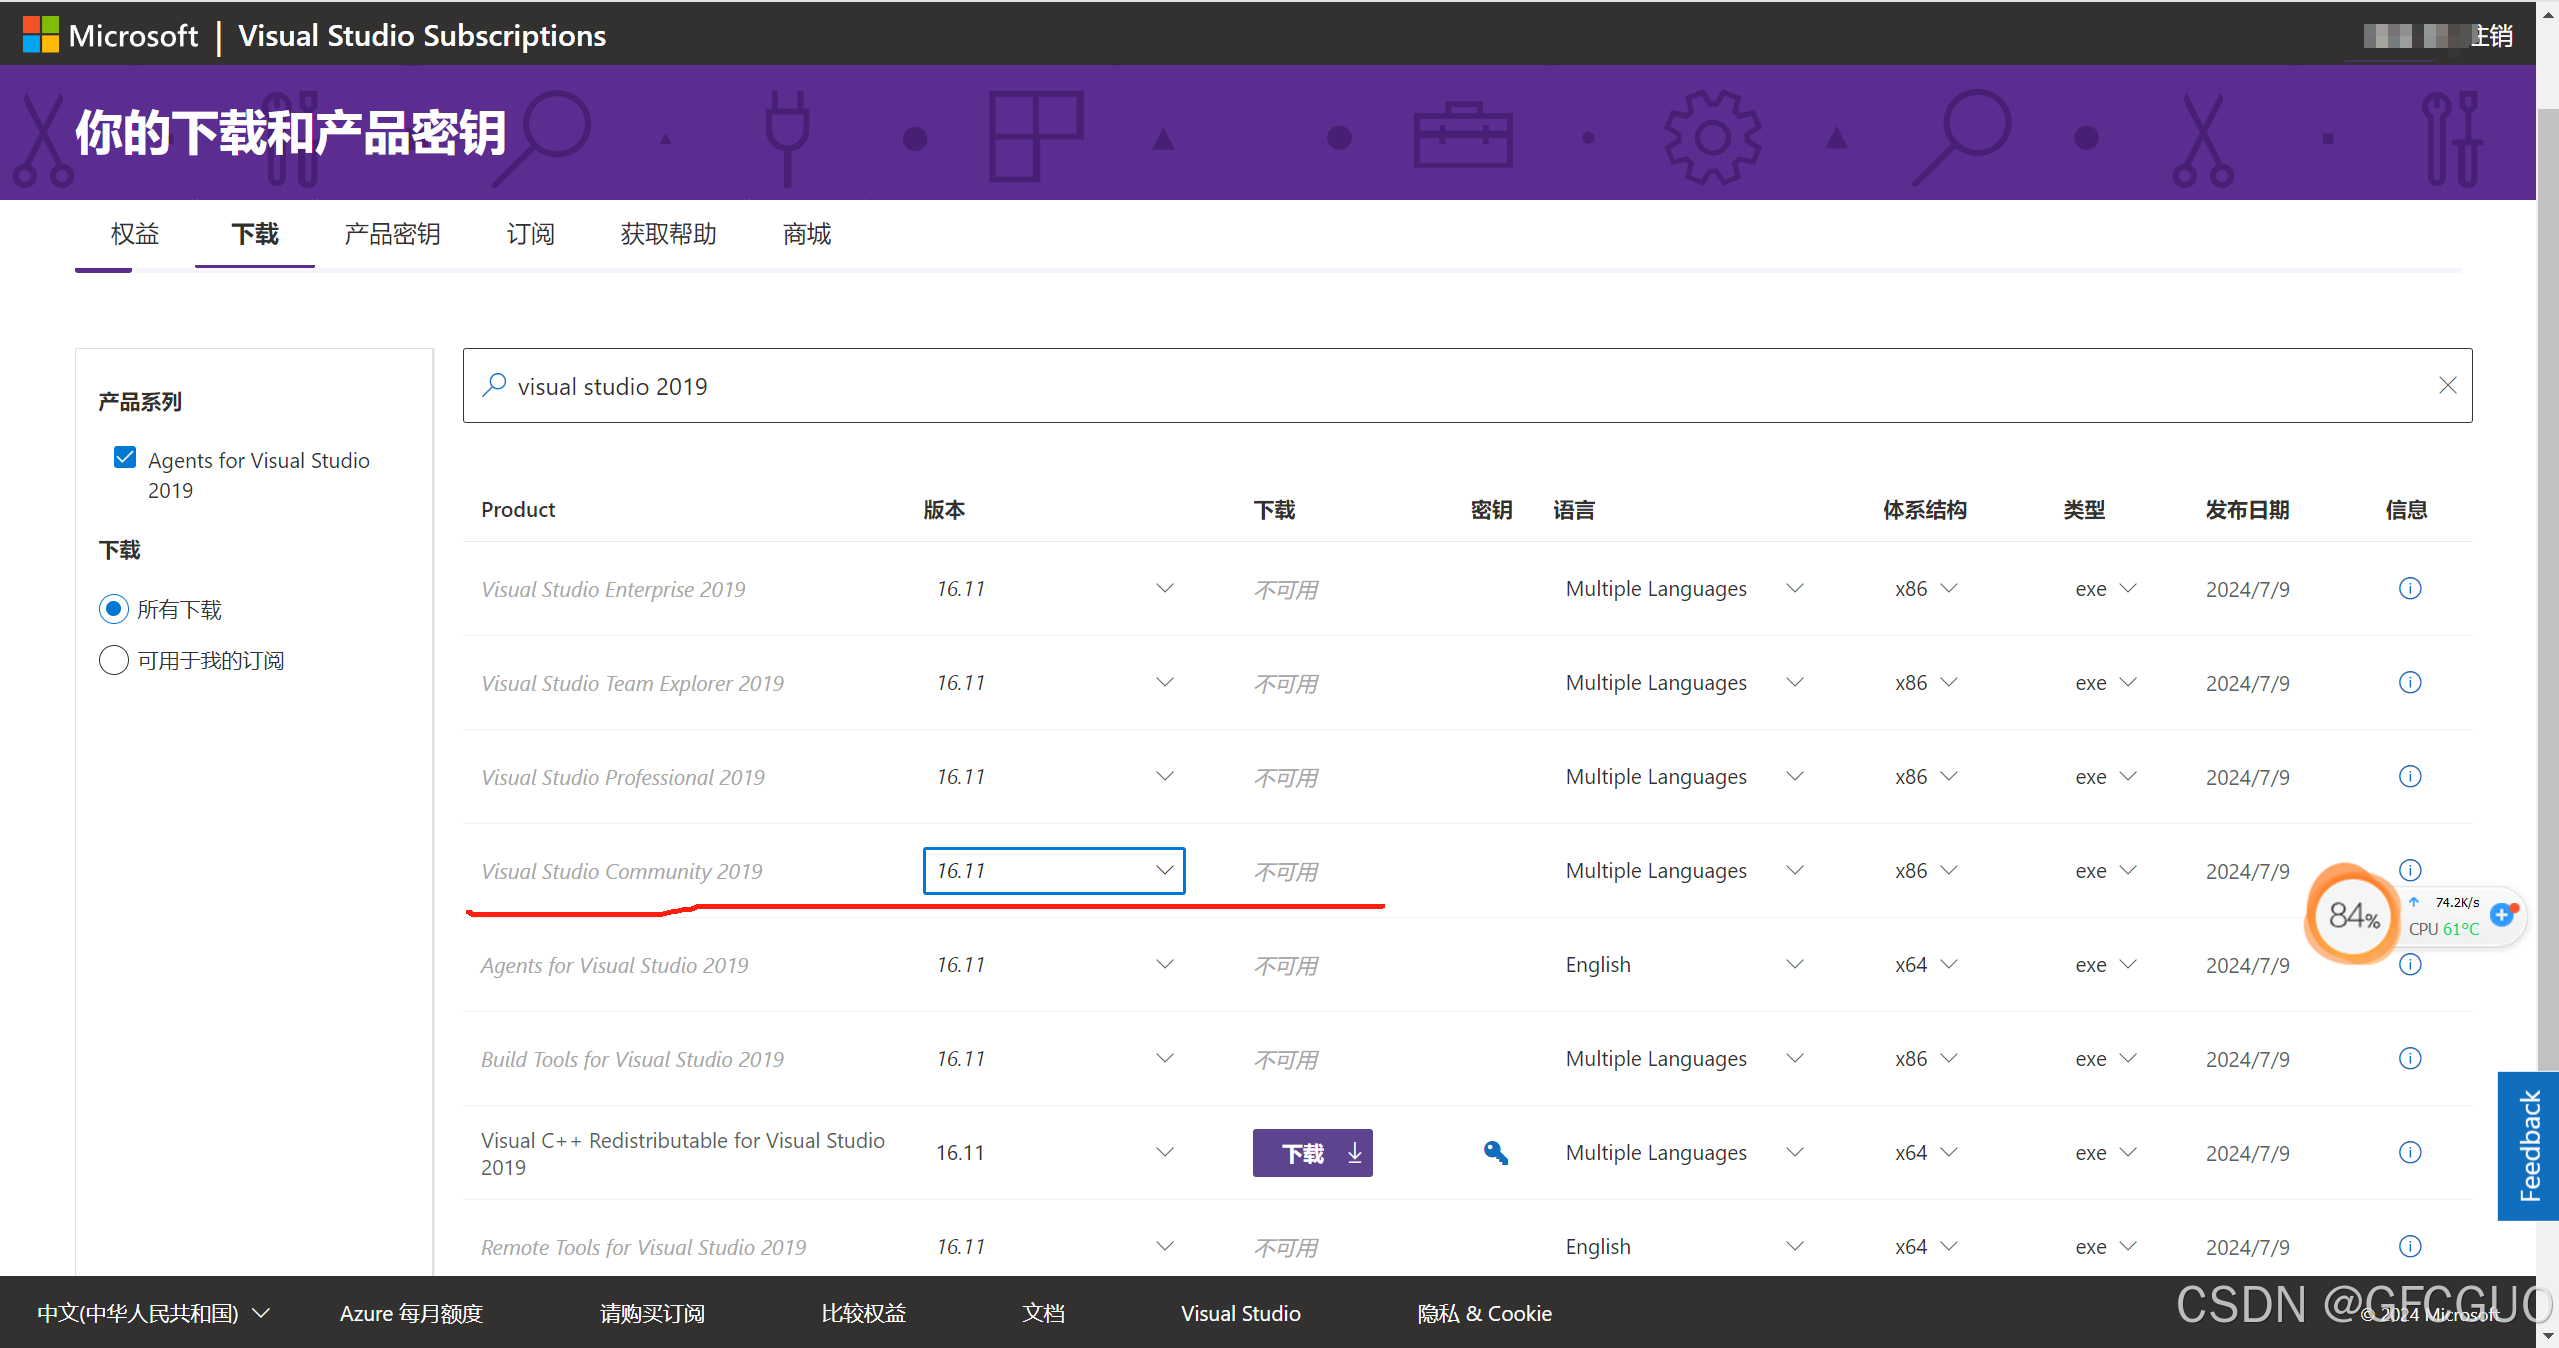The height and width of the screenshot is (1348, 2559).
Task: Click the Agents for Visual Studio 2019 product name
Action: point(614,965)
